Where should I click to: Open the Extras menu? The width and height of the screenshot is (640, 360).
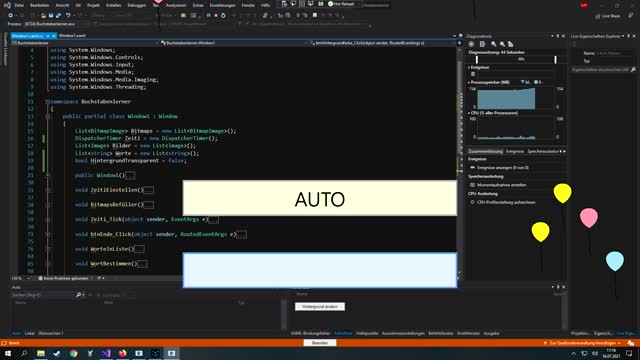198,5
